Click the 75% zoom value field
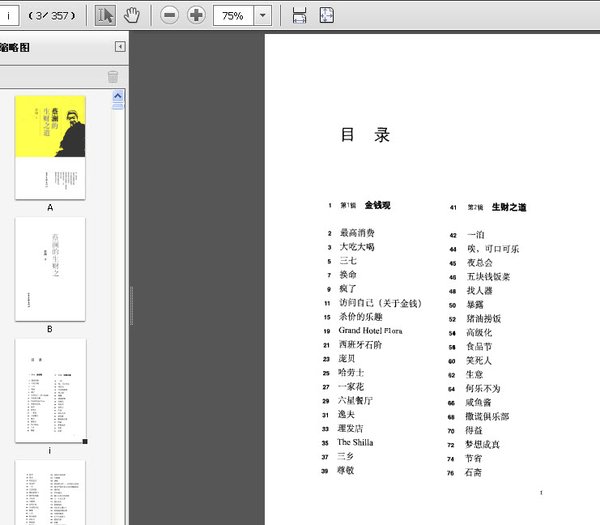 pyautogui.click(x=232, y=16)
